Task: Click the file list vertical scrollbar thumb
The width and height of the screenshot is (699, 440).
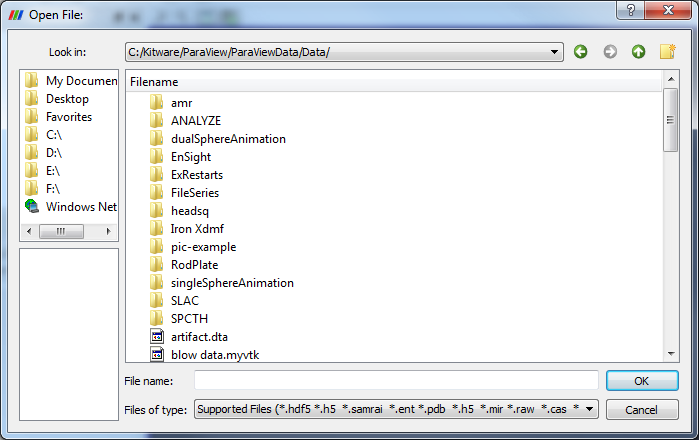Action: 670,120
